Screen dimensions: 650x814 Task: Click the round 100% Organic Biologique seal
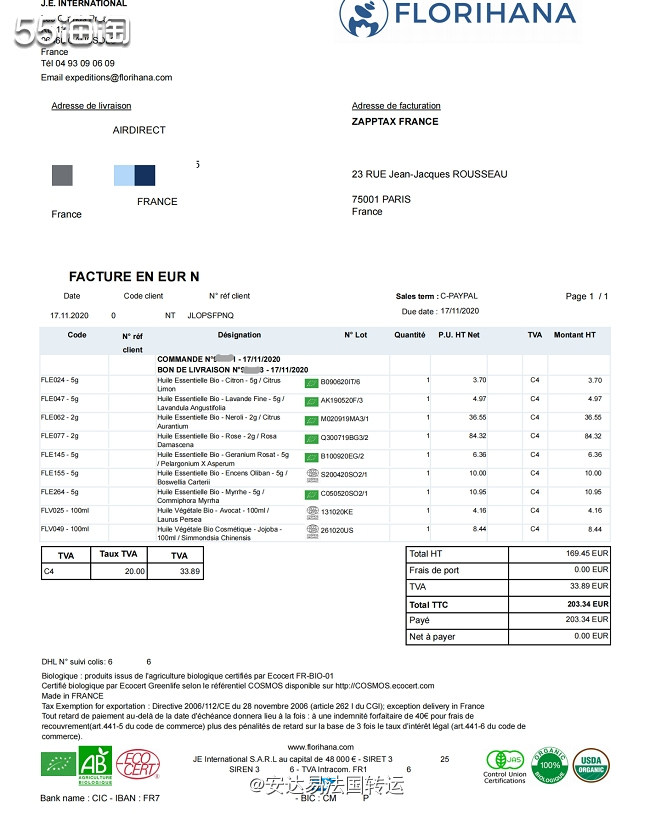point(548,764)
